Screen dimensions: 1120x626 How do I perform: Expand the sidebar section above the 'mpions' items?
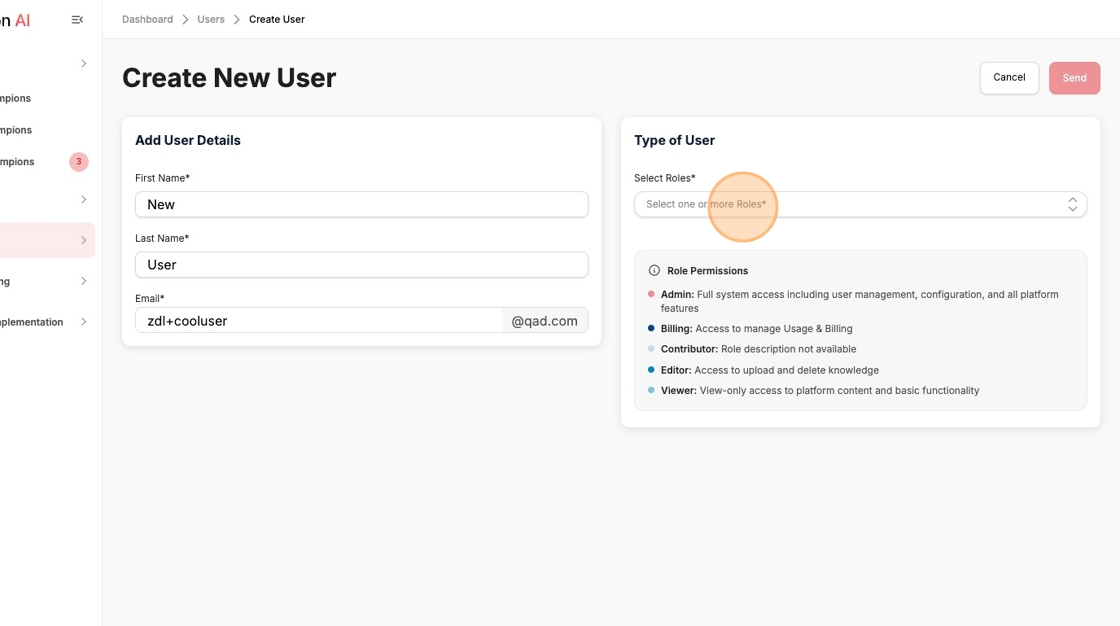(x=84, y=64)
